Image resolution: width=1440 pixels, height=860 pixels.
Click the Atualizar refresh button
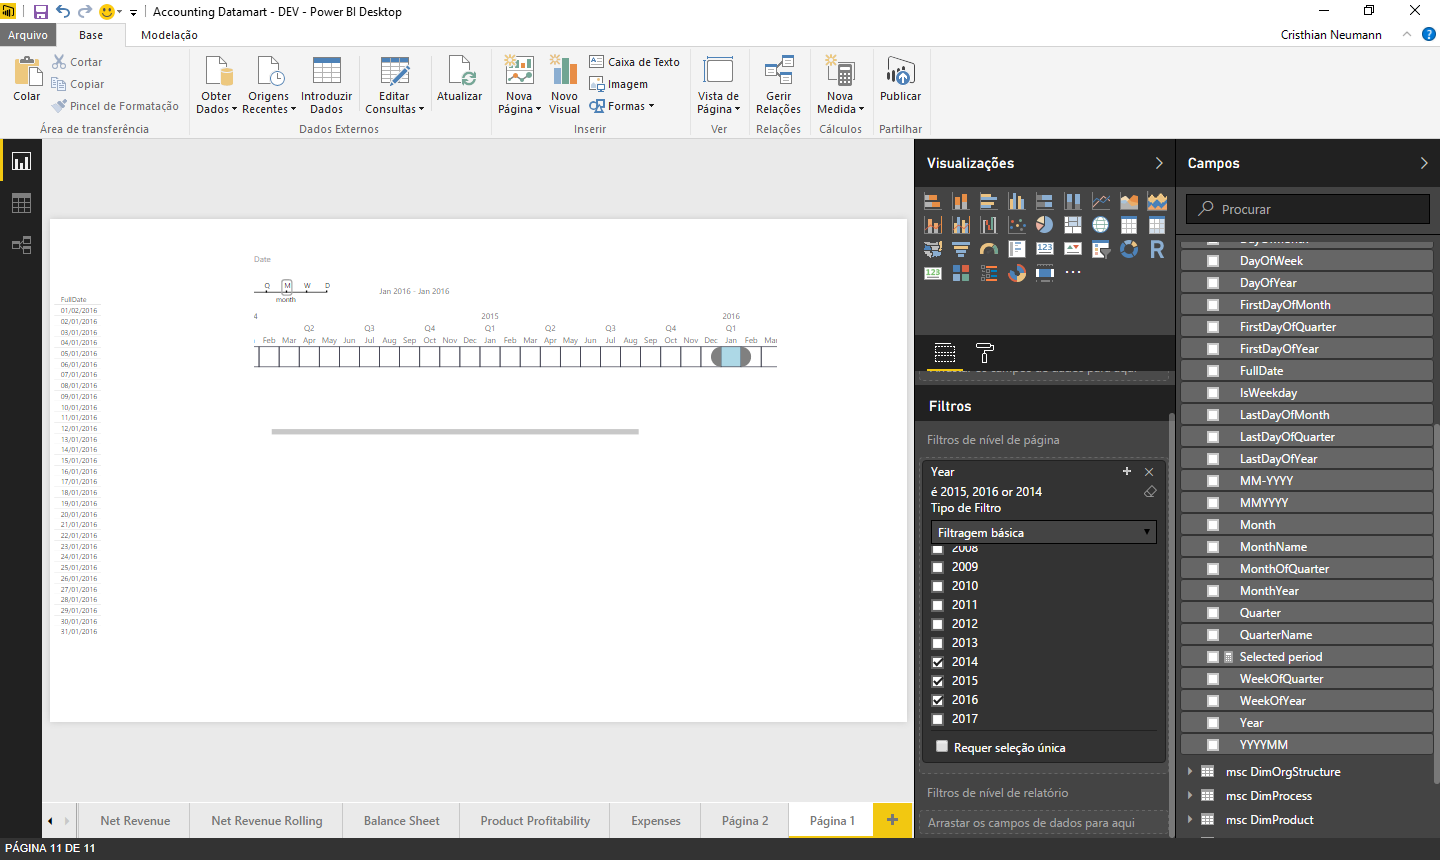pos(460,79)
